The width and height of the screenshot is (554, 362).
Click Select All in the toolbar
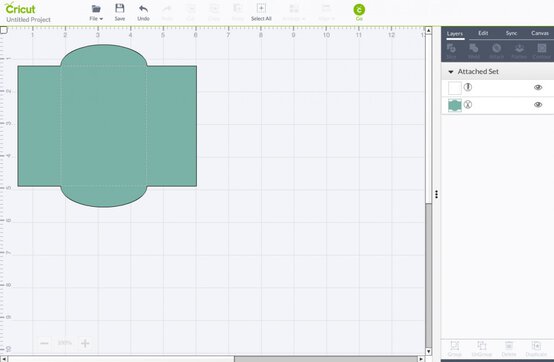(261, 13)
